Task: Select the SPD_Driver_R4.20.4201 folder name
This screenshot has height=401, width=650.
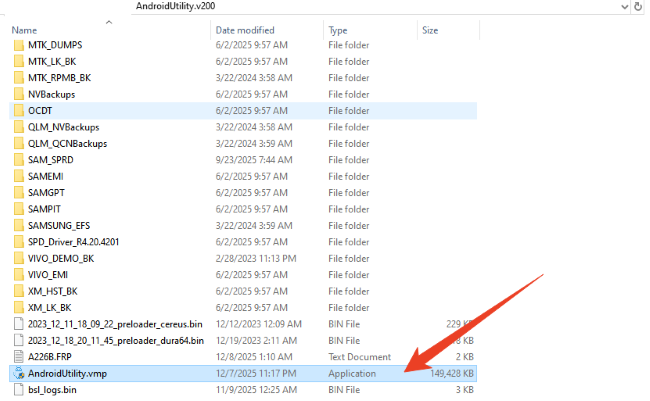Action: coord(73,242)
